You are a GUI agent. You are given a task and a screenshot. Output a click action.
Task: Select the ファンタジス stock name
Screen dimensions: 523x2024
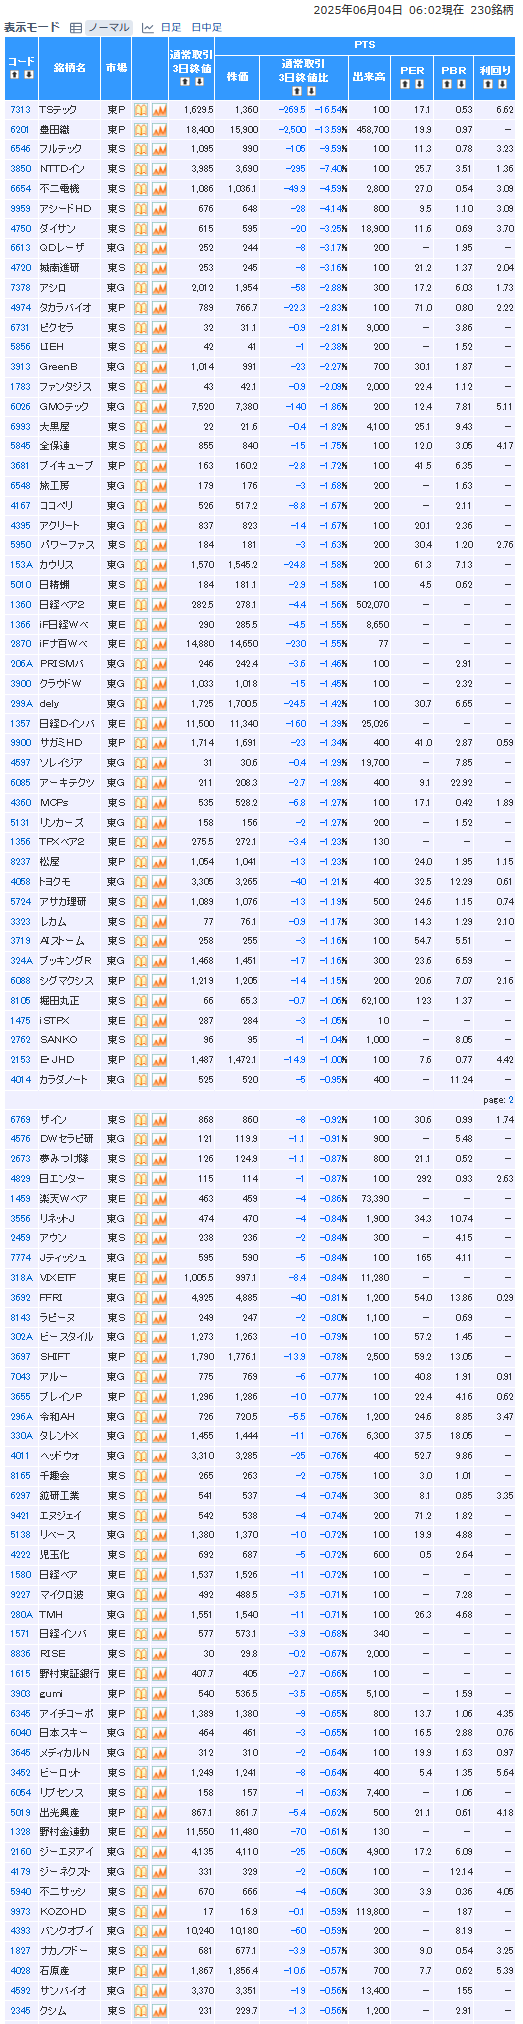[65, 386]
